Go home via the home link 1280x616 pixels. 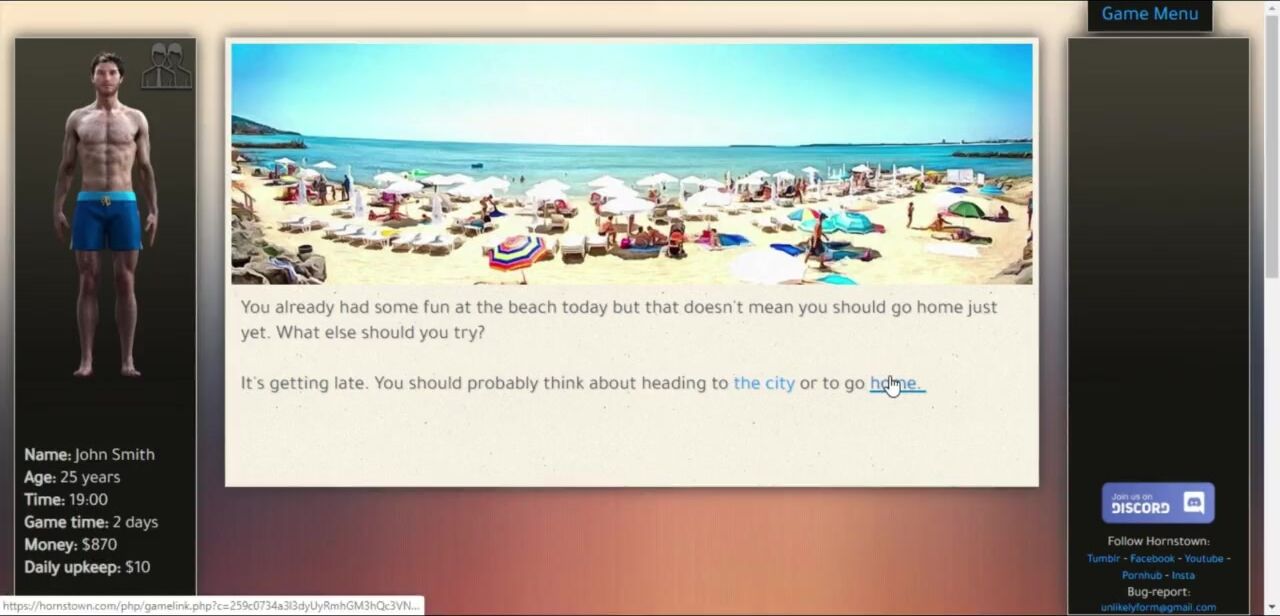896,383
